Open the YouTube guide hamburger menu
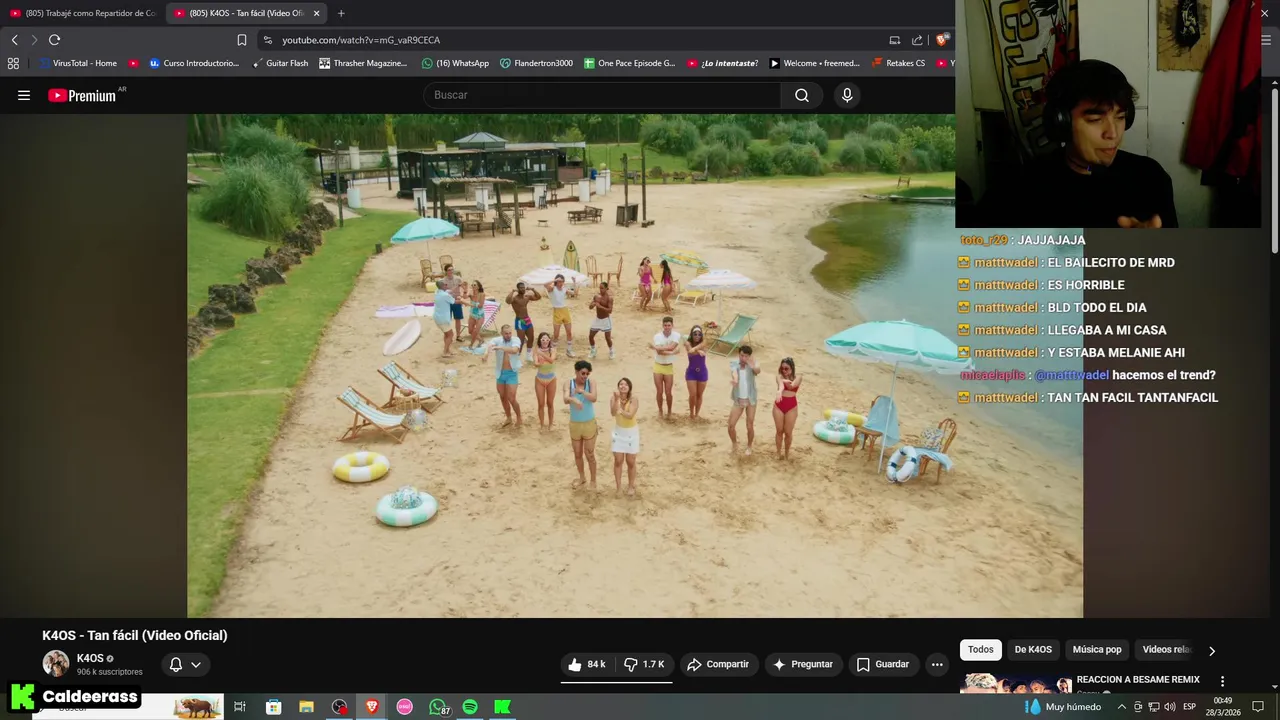The height and width of the screenshot is (720, 1280). pyautogui.click(x=24, y=95)
